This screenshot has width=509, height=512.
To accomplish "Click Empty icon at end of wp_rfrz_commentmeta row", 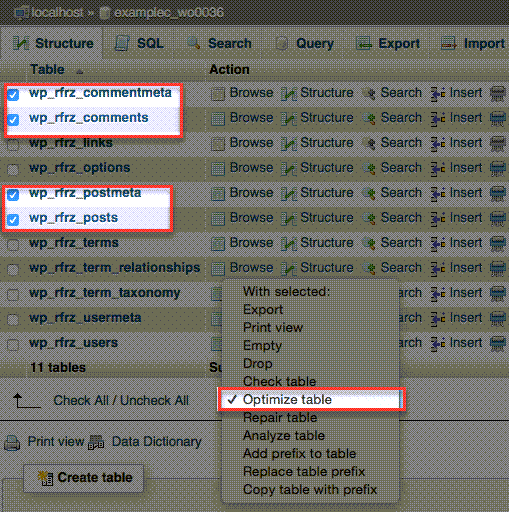I will pos(498,94).
